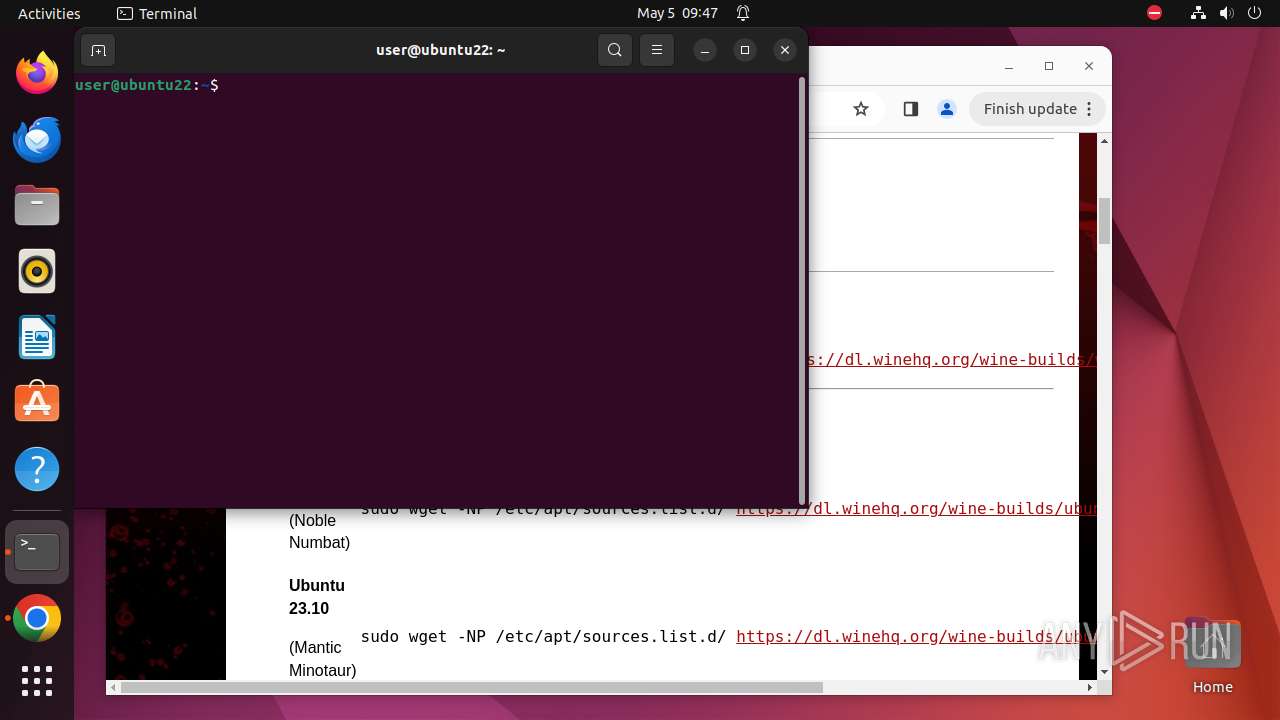Toggle Chrome's side panel
The width and height of the screenshot is (1280, 720).
click(x=910, y=109)
